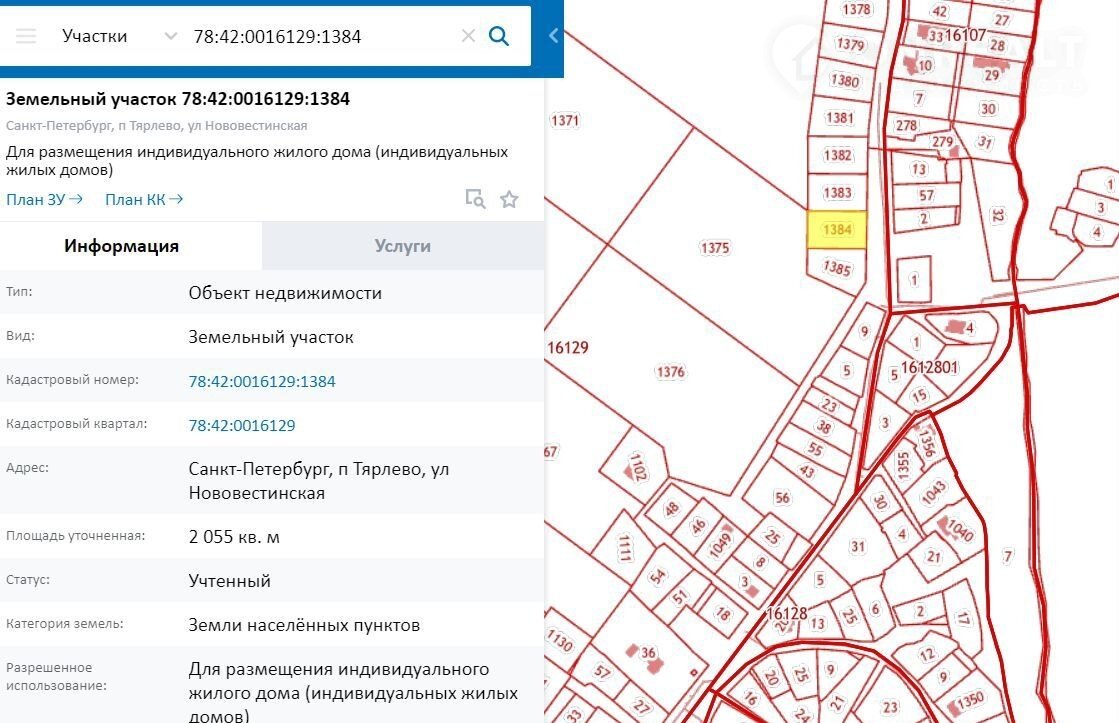Select parcel 1375 on the map
Image resolution: width=1119 pixels, height=723 pixels.
pyautogui.click(x=715, y=248)
